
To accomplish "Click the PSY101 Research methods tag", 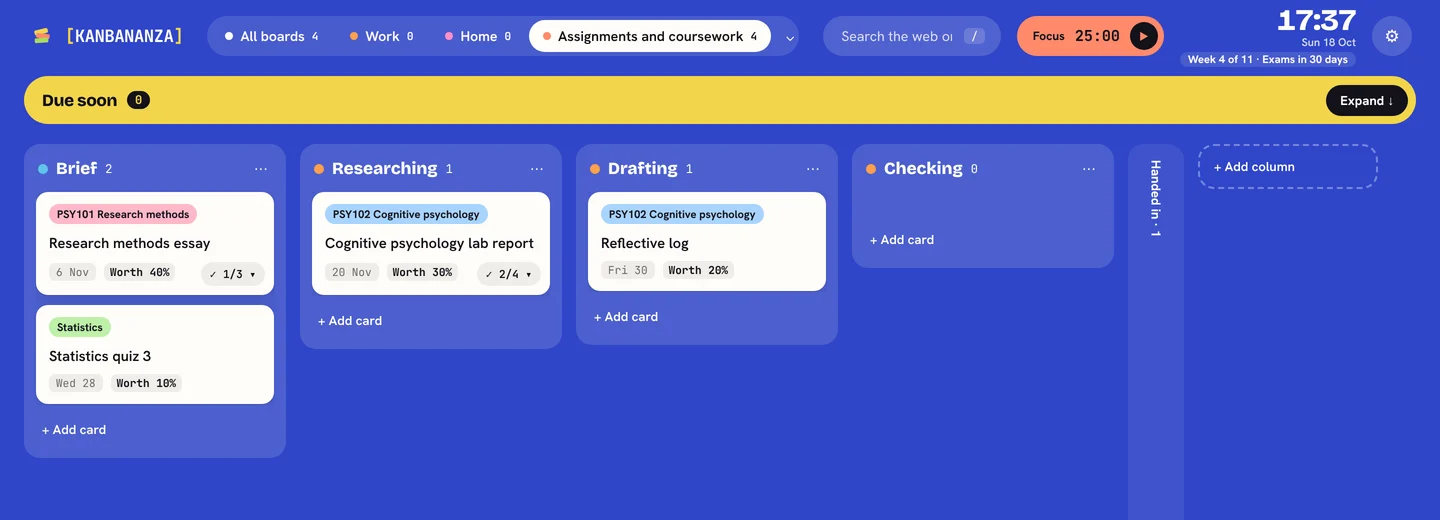I will [123, 214].
